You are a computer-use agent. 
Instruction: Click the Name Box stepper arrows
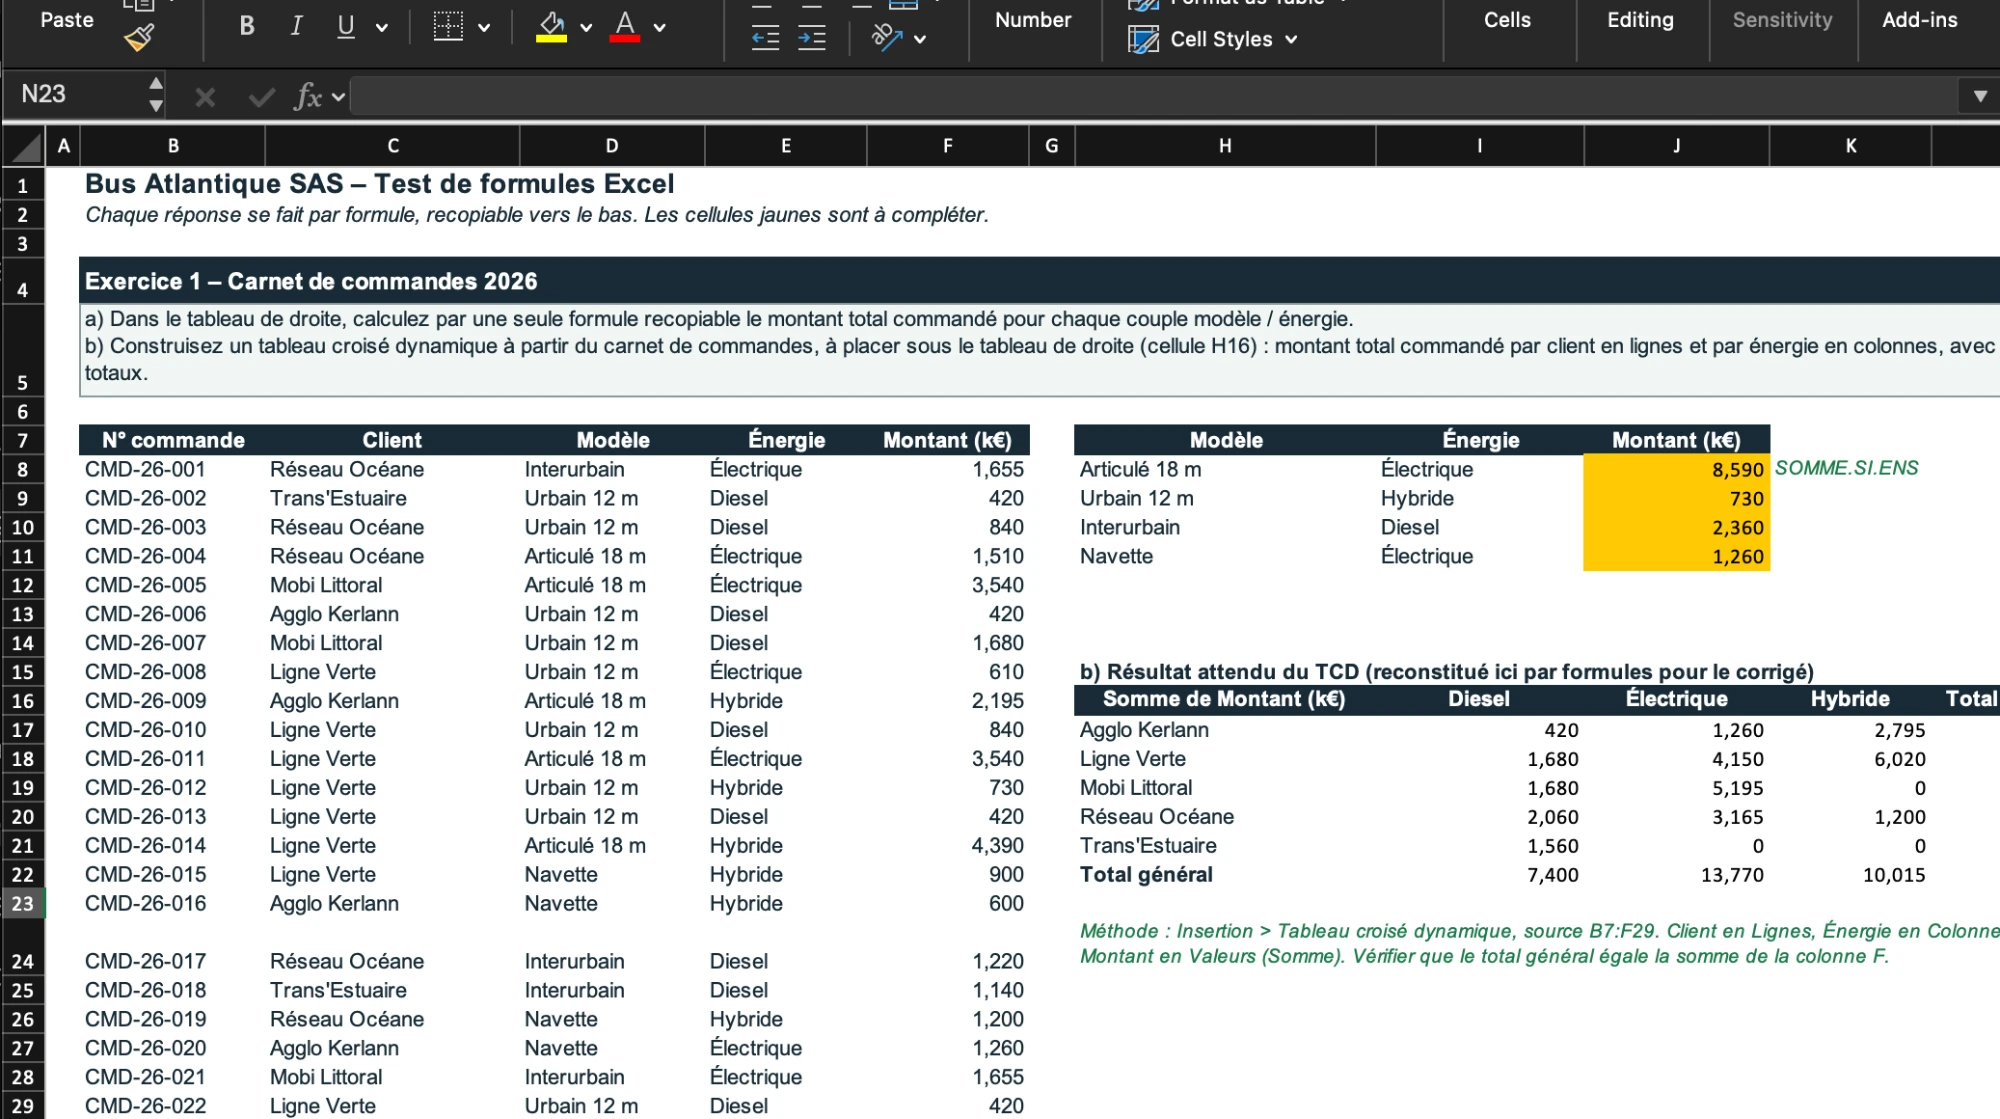[155, 94]
